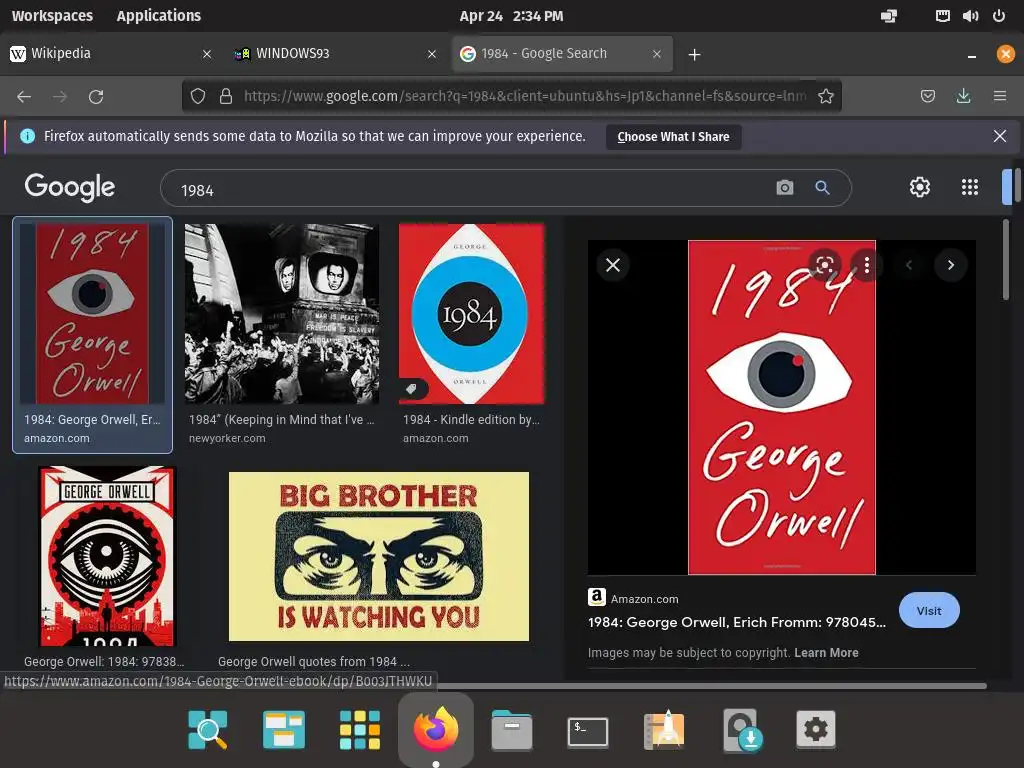The image size is (1024, 768).
Task: Open the Applications menu
Action: [x=159, y=16]
